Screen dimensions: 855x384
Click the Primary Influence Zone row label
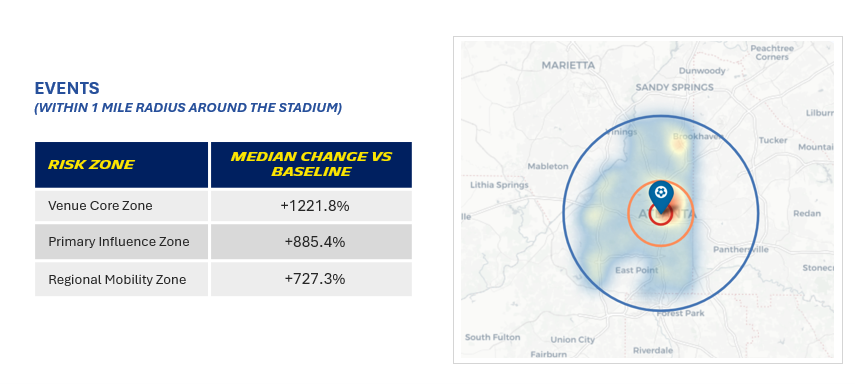click(119, 242)
